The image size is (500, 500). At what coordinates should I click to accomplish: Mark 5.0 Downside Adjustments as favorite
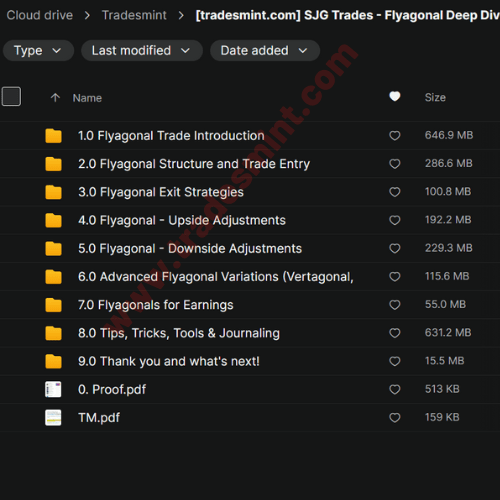click(395, 248)
